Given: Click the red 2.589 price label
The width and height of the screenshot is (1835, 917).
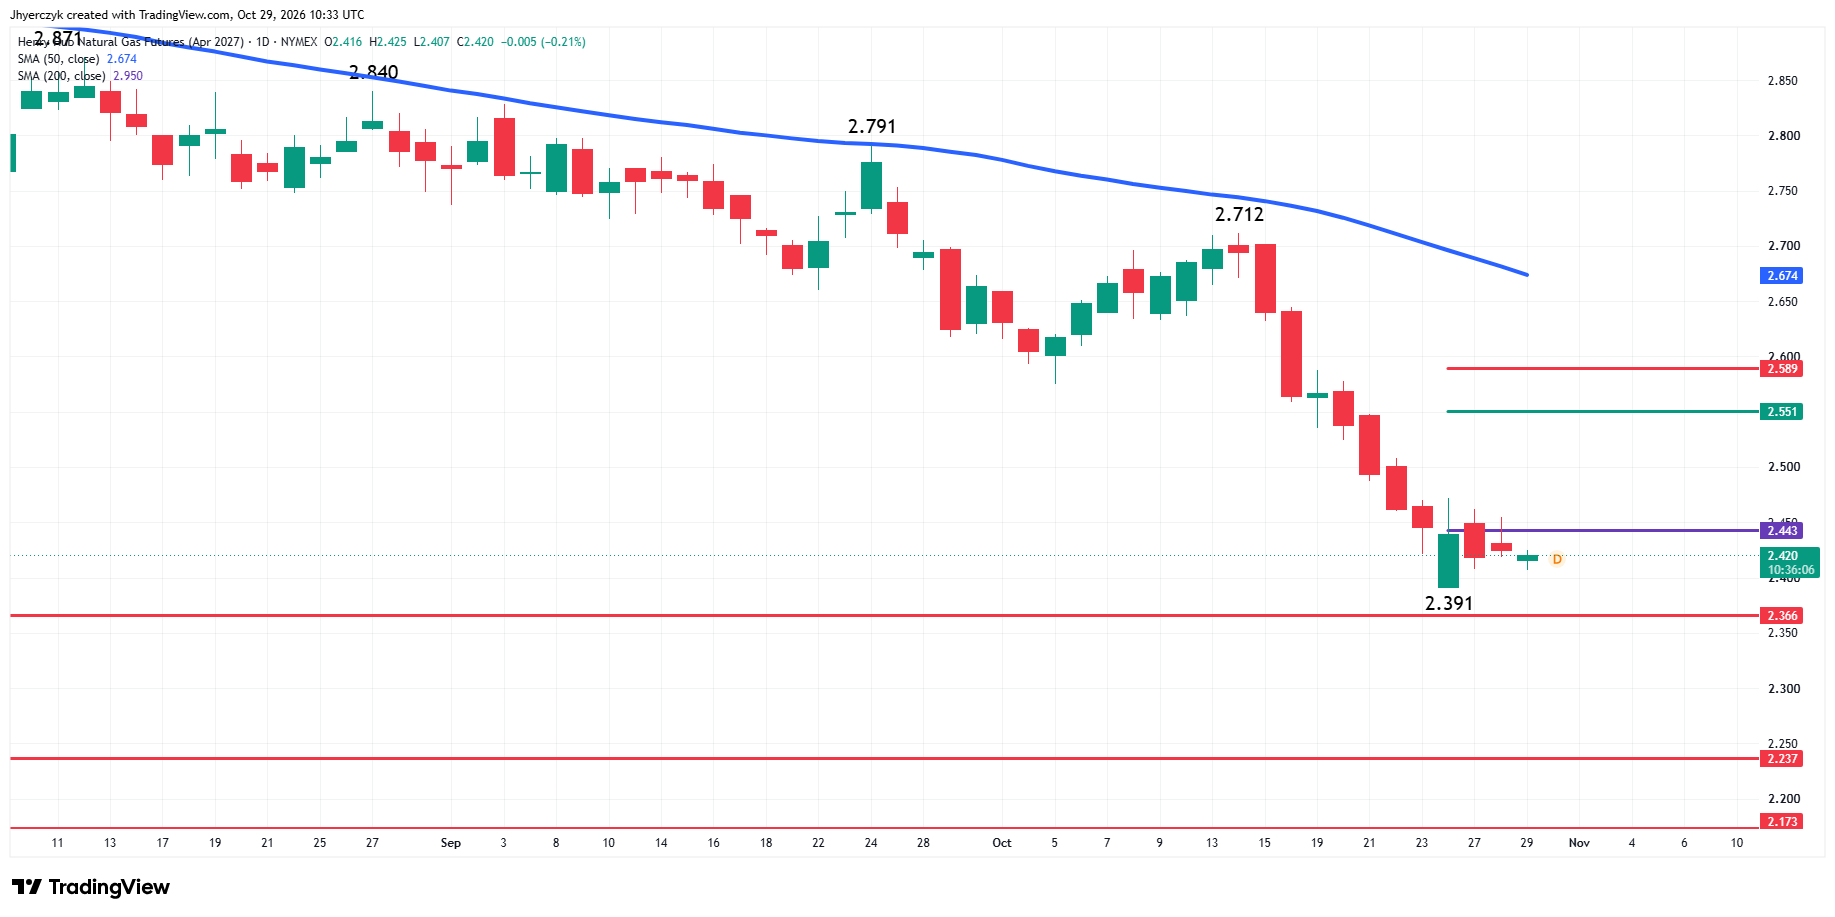Looking at the screenshot, I should 1781,369.
